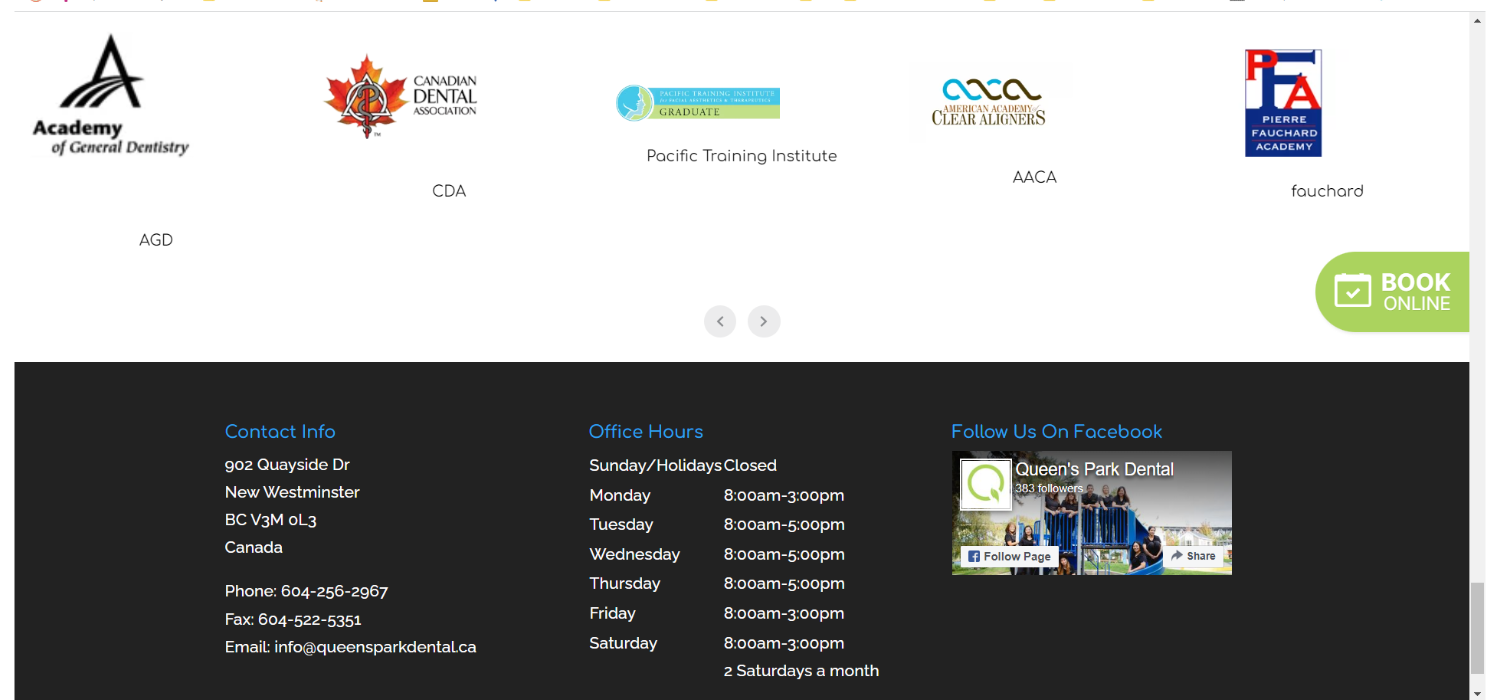The image size is (1500, 700).
Task: Click the Canadian Dental Association logo
Action: (401, 97)
